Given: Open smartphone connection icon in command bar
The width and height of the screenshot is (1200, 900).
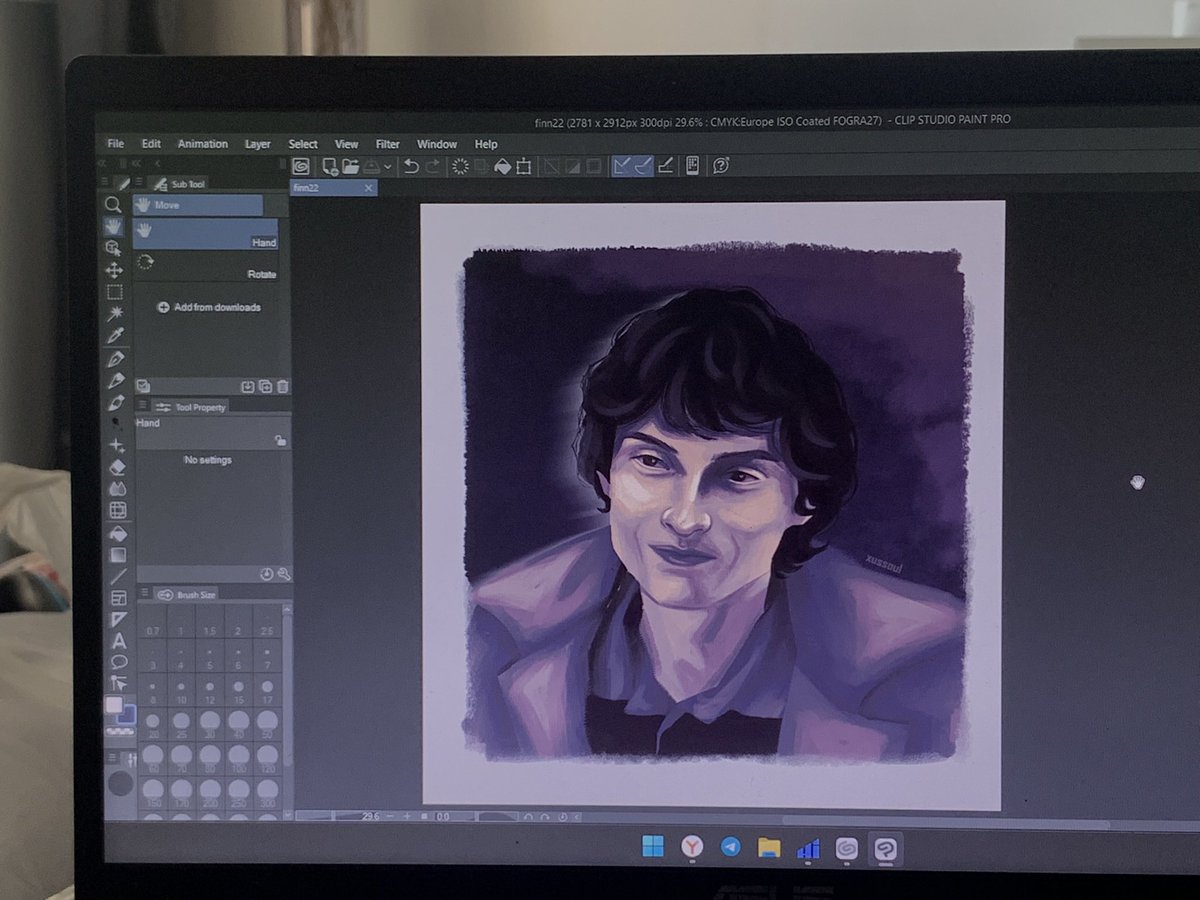Looking at the screenshot, I should pyautogui.click(x=692, y=166).
